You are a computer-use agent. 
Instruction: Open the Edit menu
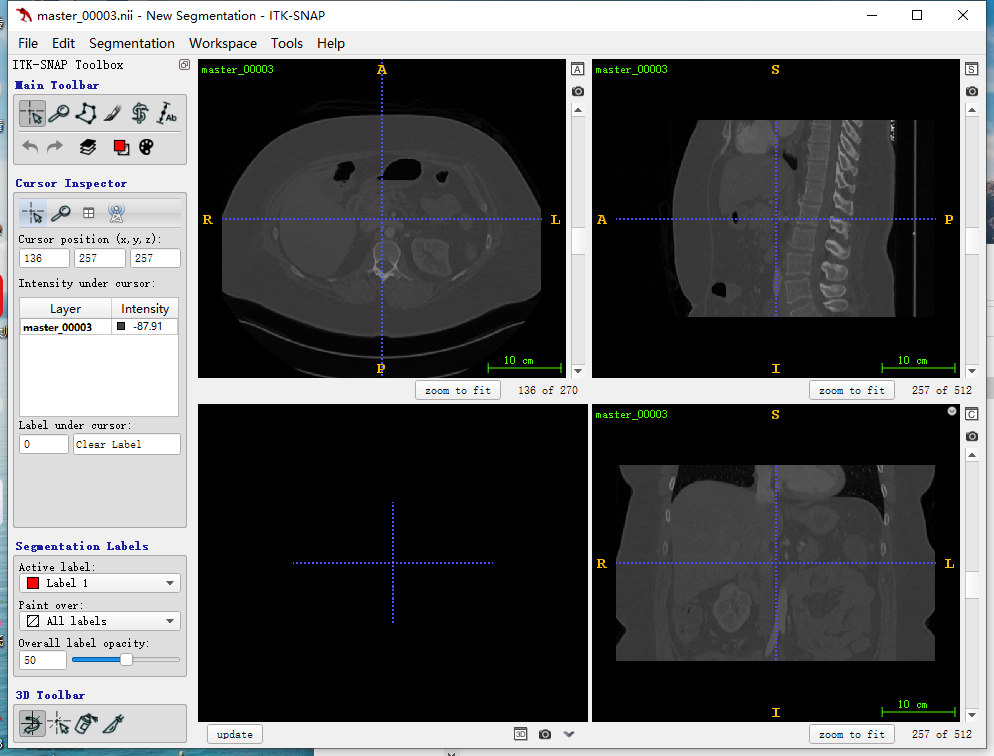63,43
